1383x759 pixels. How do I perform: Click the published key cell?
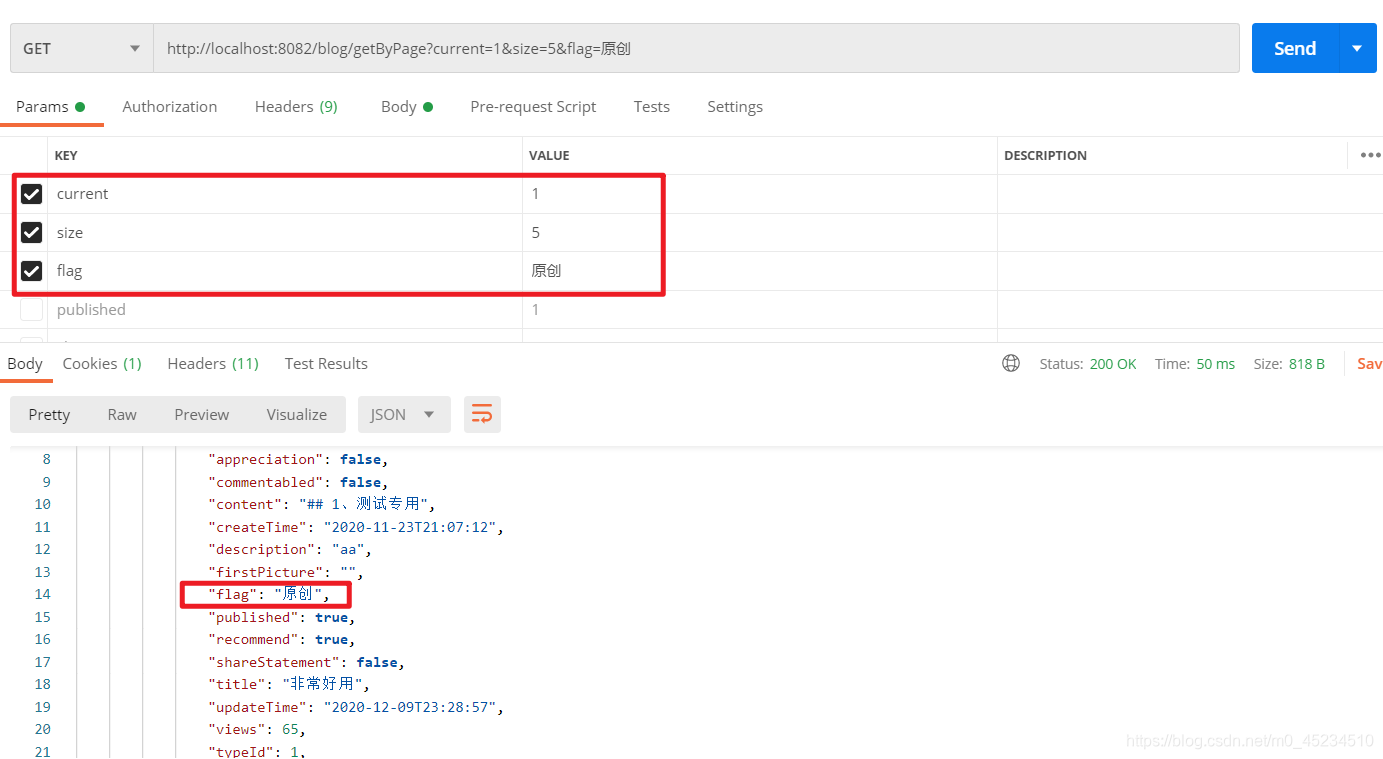click(285, 310)
